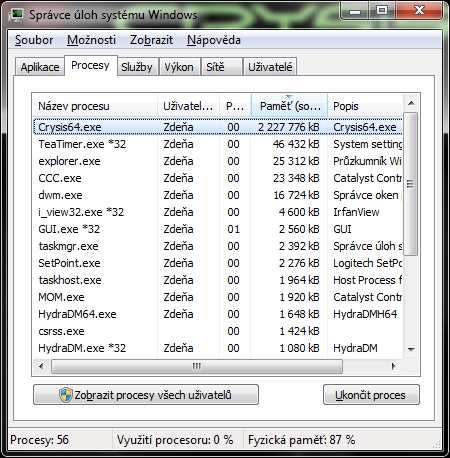This screenshot has width=450, height=458.
Task: Select the HydraDM64.exe process
Action: (218, 314)
